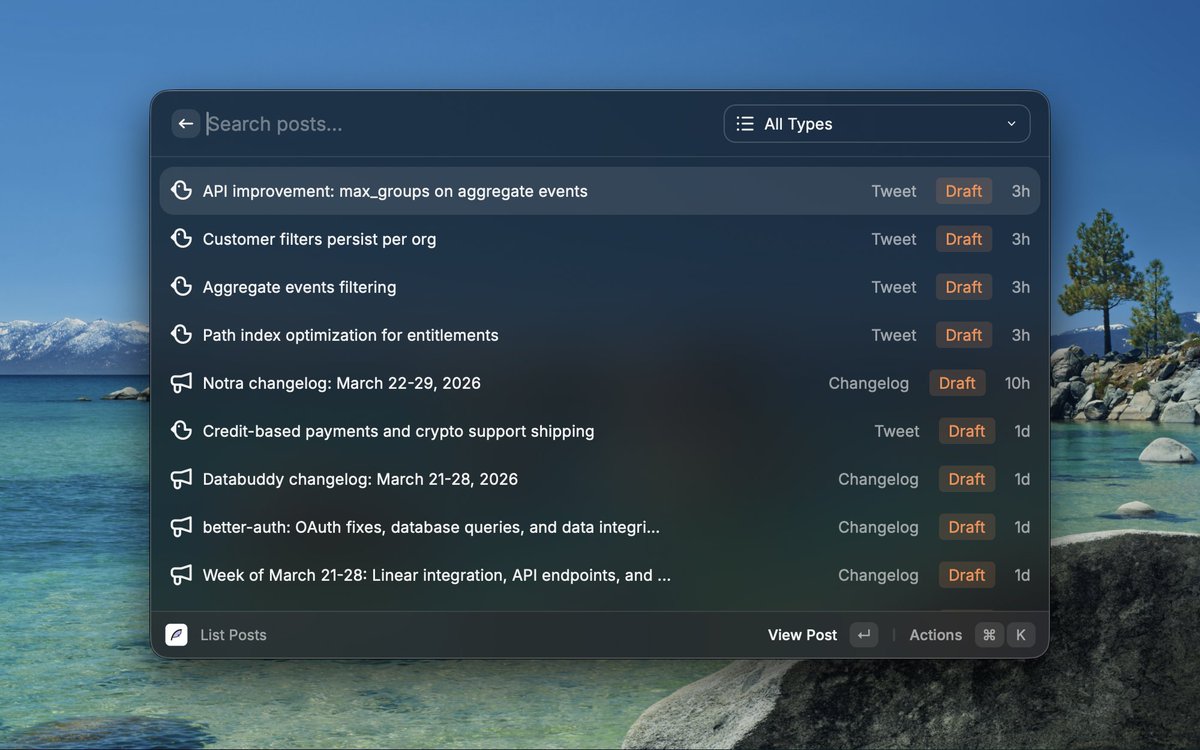
Task: Click the megaphone icon beside Databuddy changelog
Action: (x=181, y=479)
